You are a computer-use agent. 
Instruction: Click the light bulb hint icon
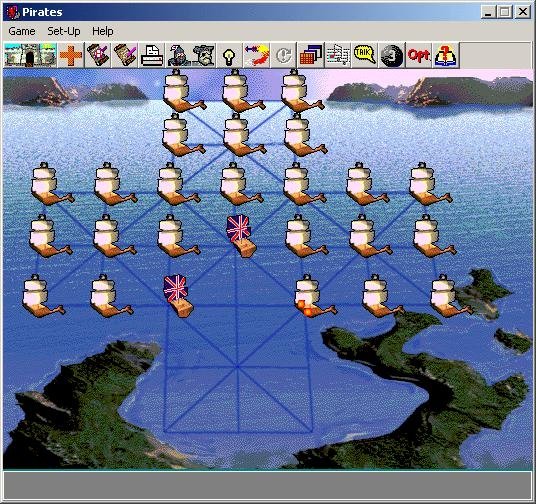click(229, 55)
